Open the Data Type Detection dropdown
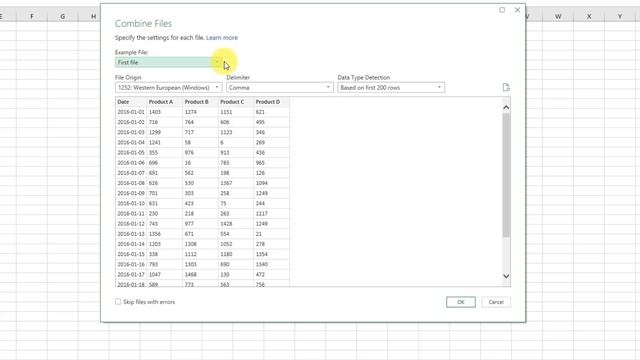640x360 pixels. [x=391, y=88]
